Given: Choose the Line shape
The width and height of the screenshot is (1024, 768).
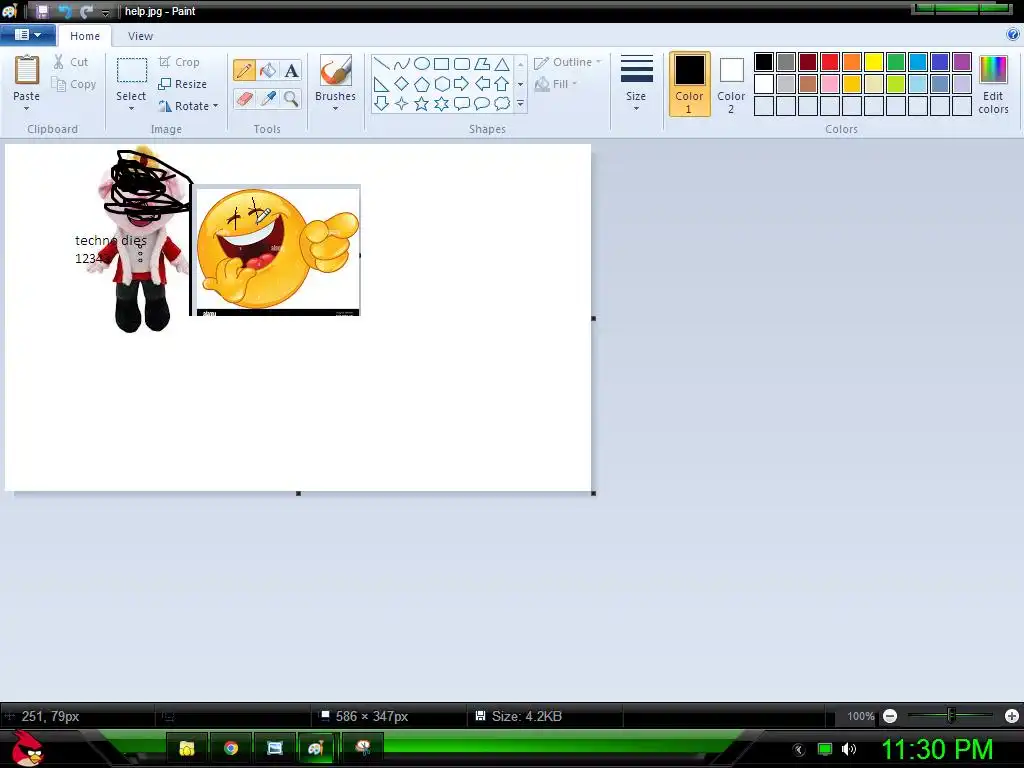Looking at the screenshot, I should 381,63.
